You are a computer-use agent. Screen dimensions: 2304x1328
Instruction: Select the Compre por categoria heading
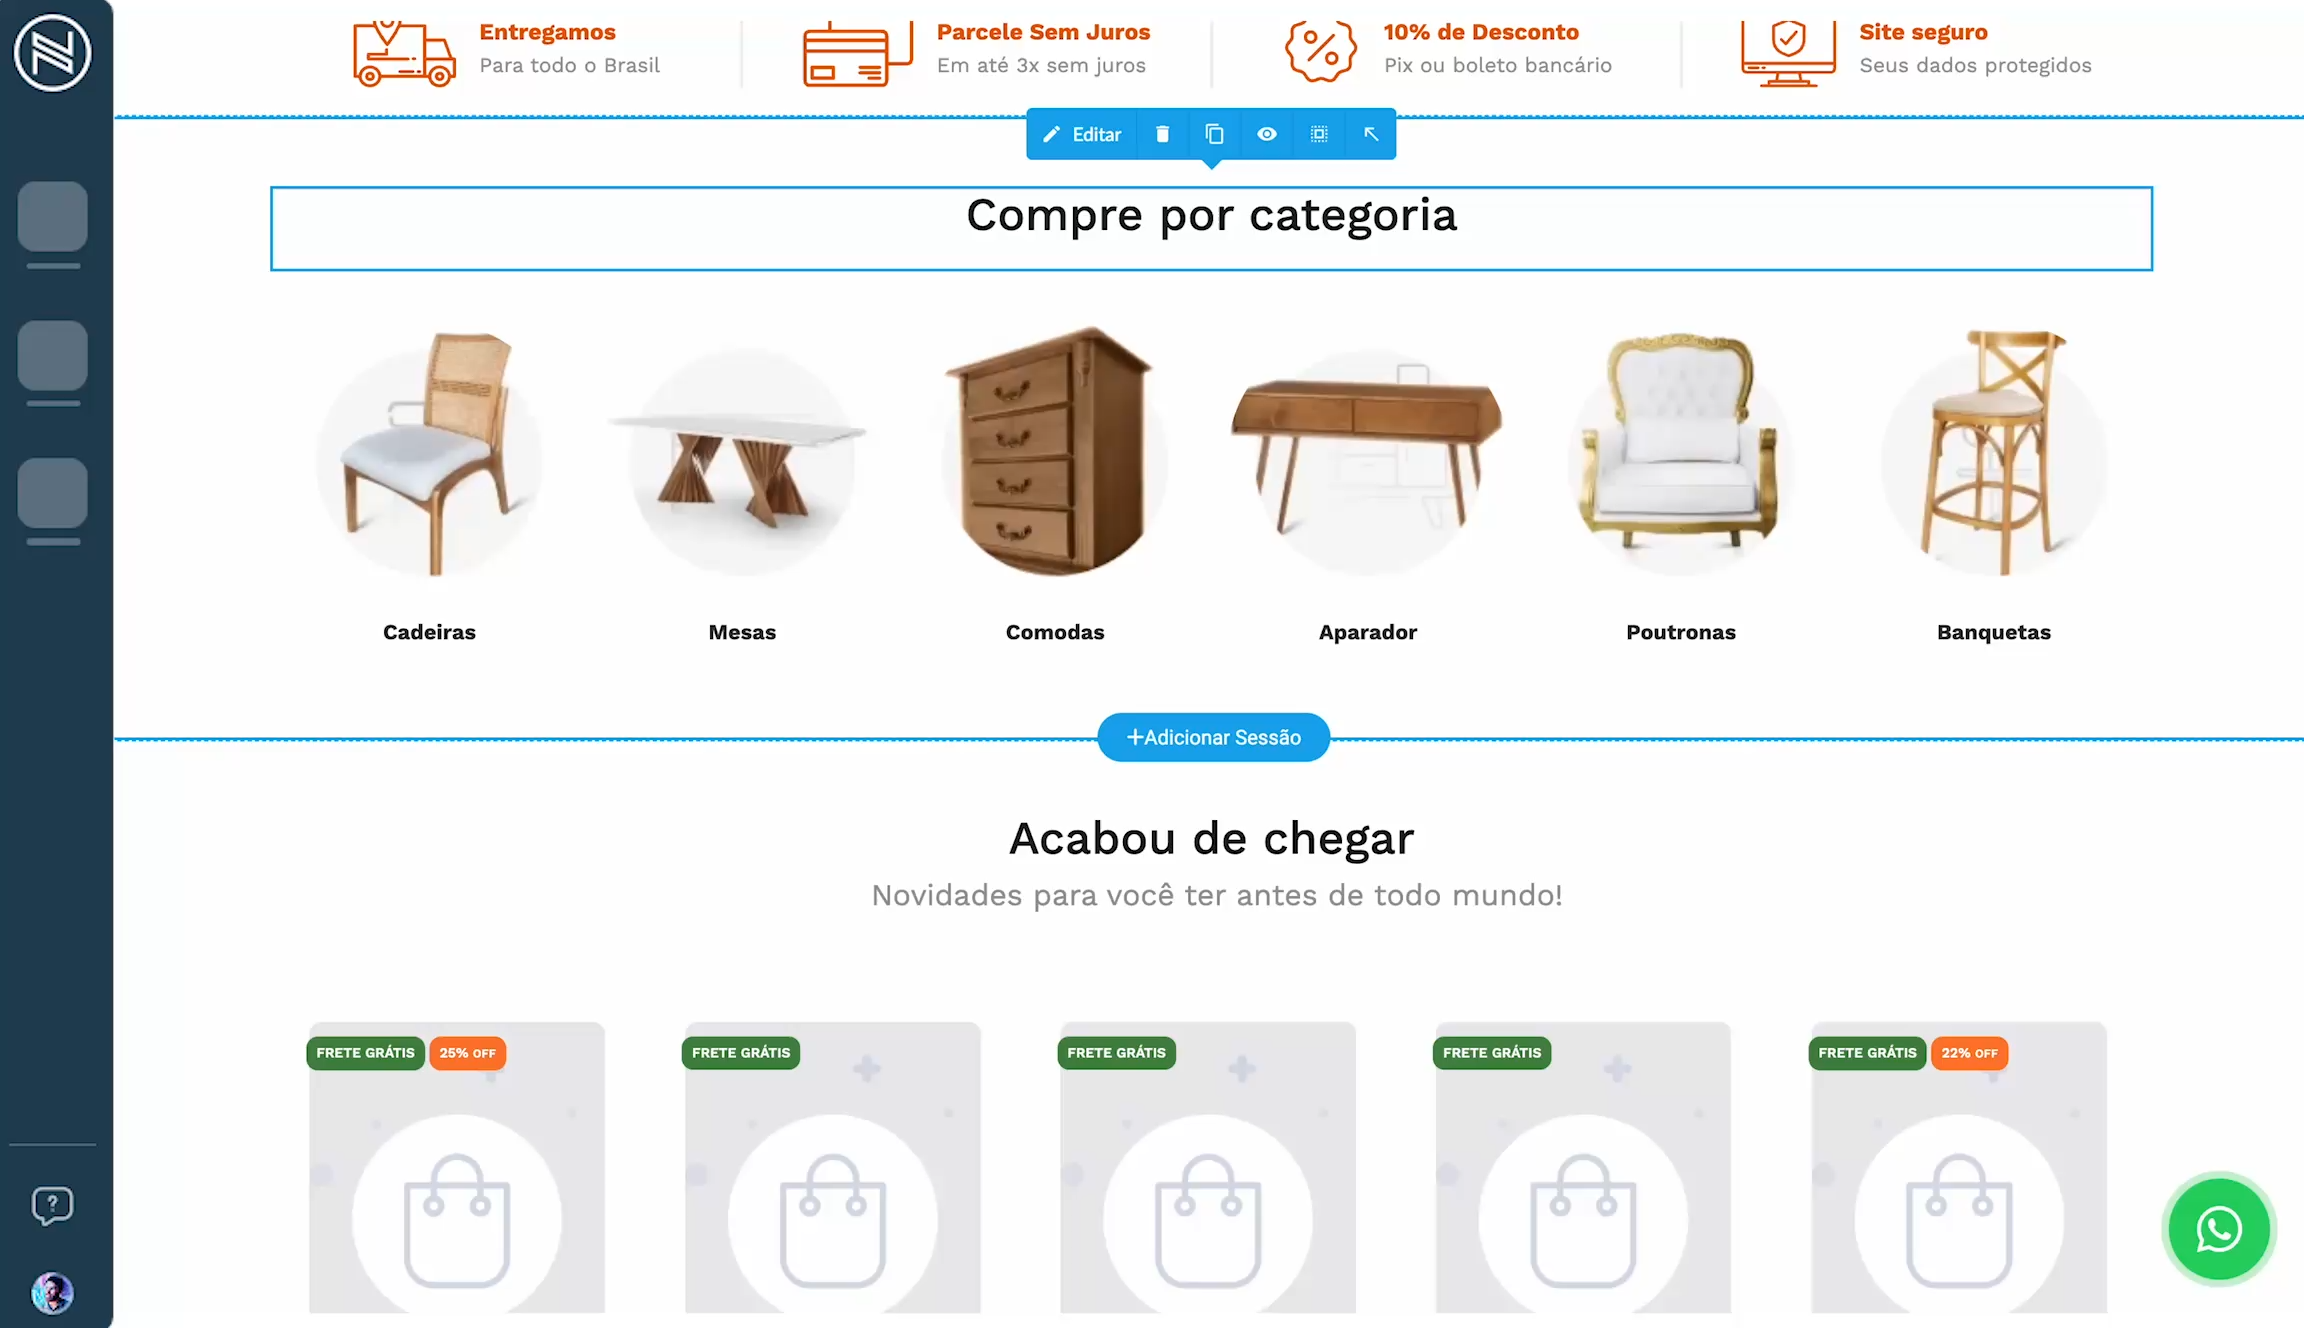(1211, 216)
